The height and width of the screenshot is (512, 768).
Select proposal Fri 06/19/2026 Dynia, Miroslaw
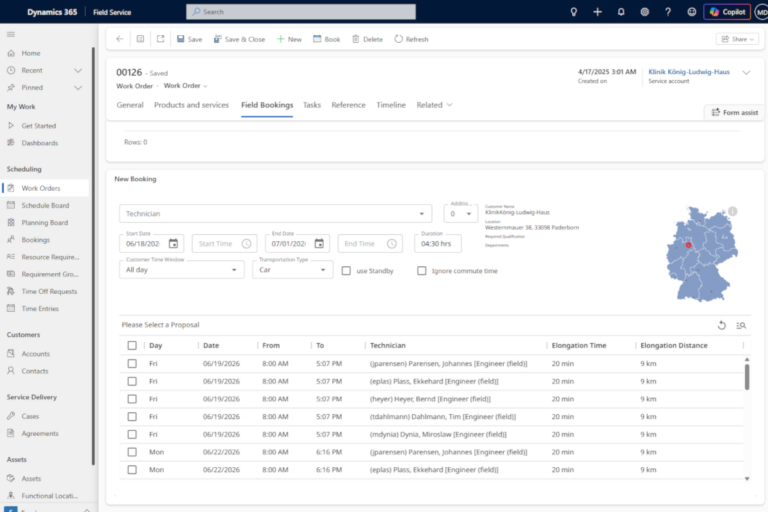point(132,434)
